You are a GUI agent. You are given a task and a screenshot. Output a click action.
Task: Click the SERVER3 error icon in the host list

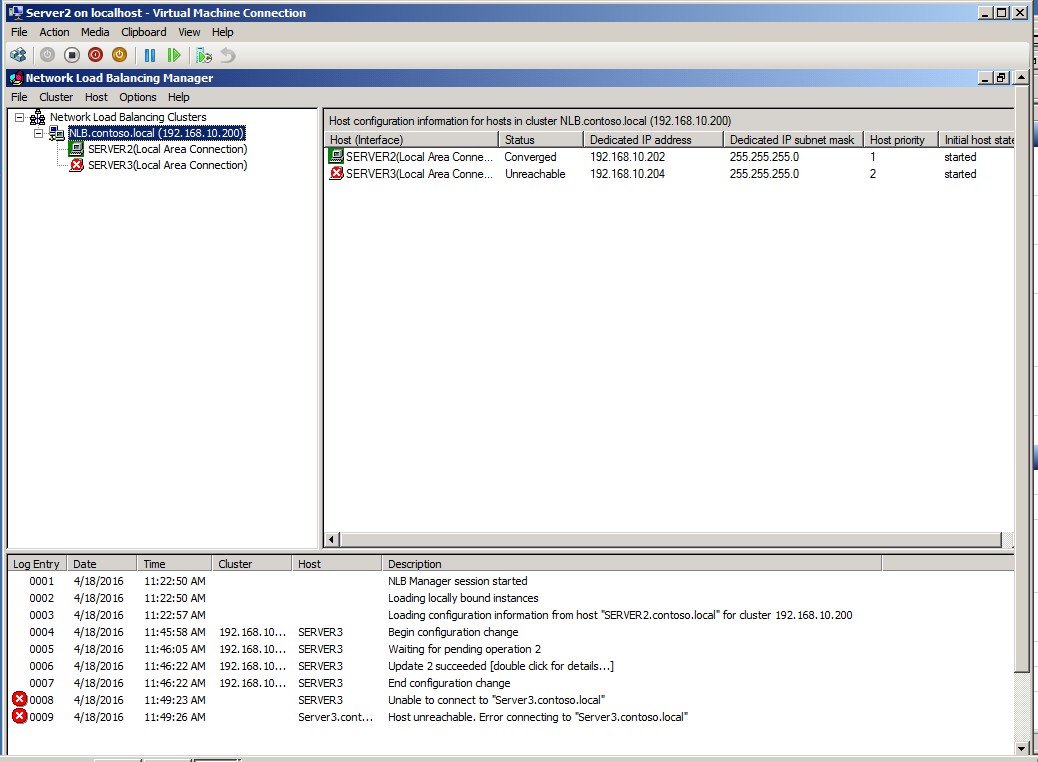click(x=337, y=173)
